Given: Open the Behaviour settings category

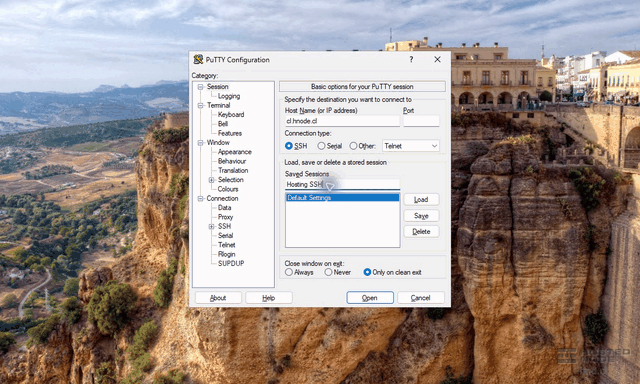Looking at the screenshot, I should pyautogui.click(x=232, y=161).
